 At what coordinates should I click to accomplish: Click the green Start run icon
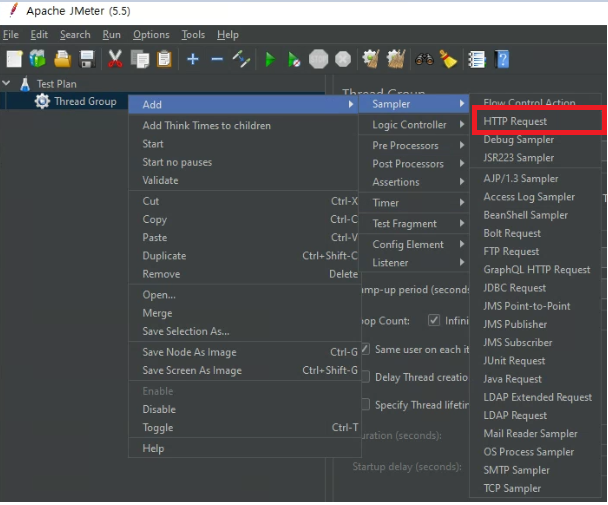click(270, 60)
